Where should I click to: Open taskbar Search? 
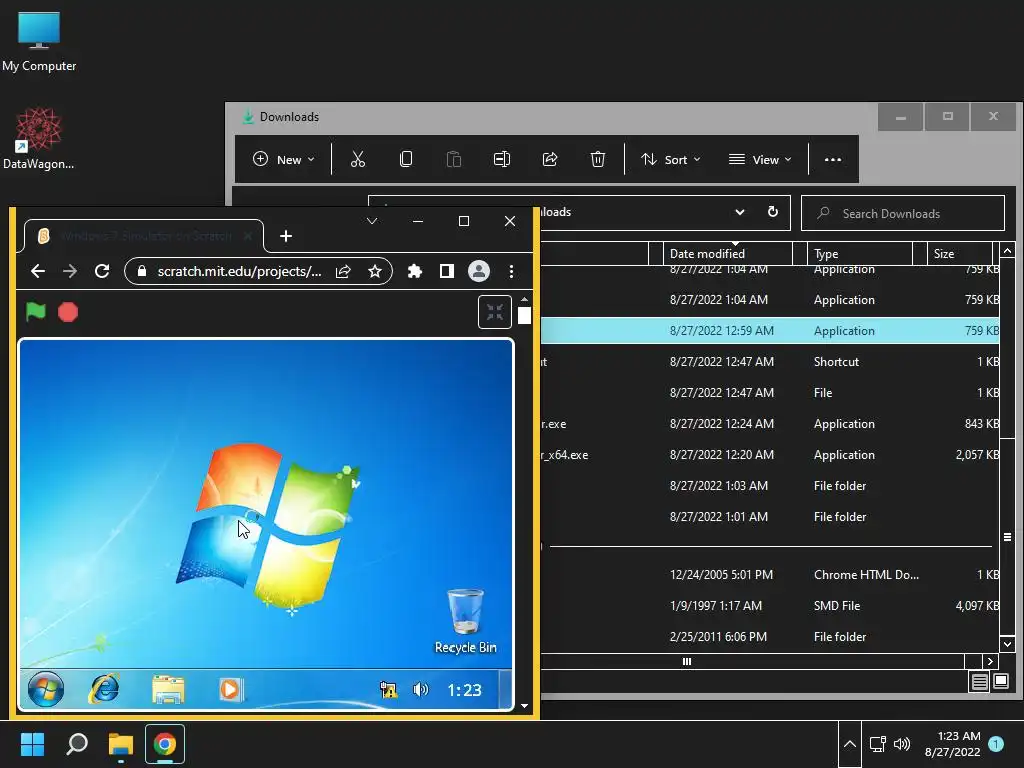coord(77,744)
